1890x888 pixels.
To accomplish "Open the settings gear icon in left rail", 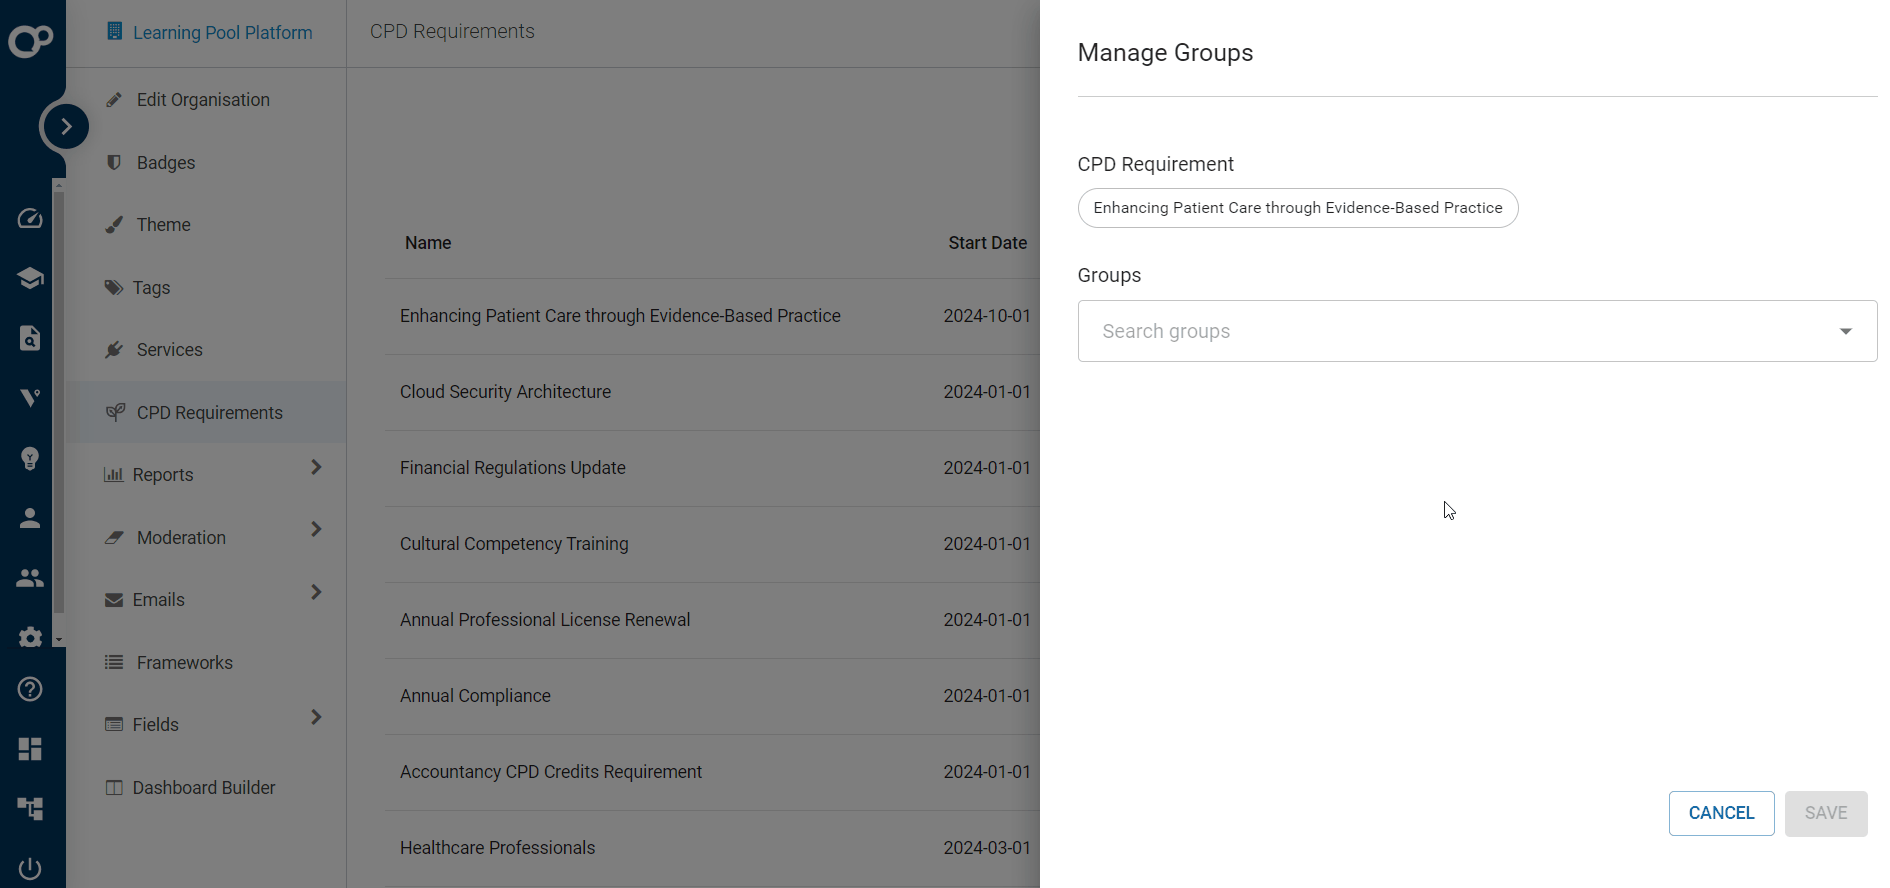I will tap(30, 638).
